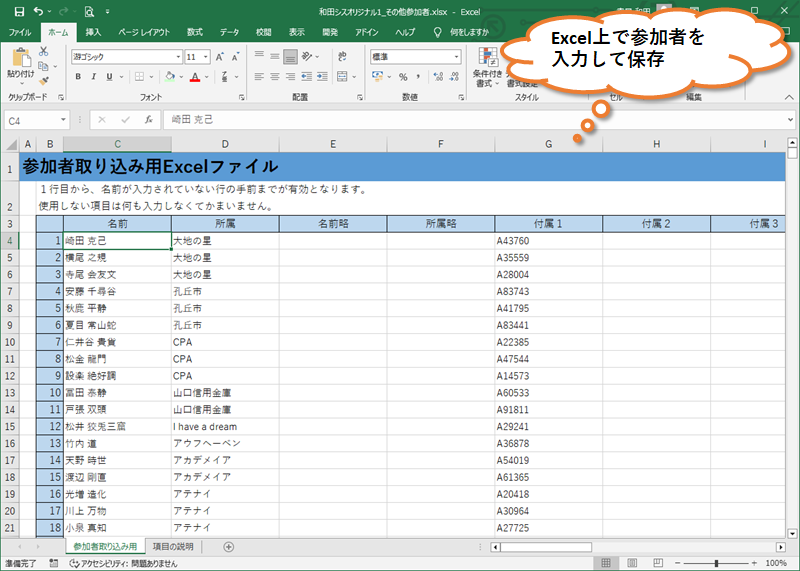Open print preview from the quick access toolbar
Image resolution: width=800 pixels, height=571 pixels.
tap(89, 11)
